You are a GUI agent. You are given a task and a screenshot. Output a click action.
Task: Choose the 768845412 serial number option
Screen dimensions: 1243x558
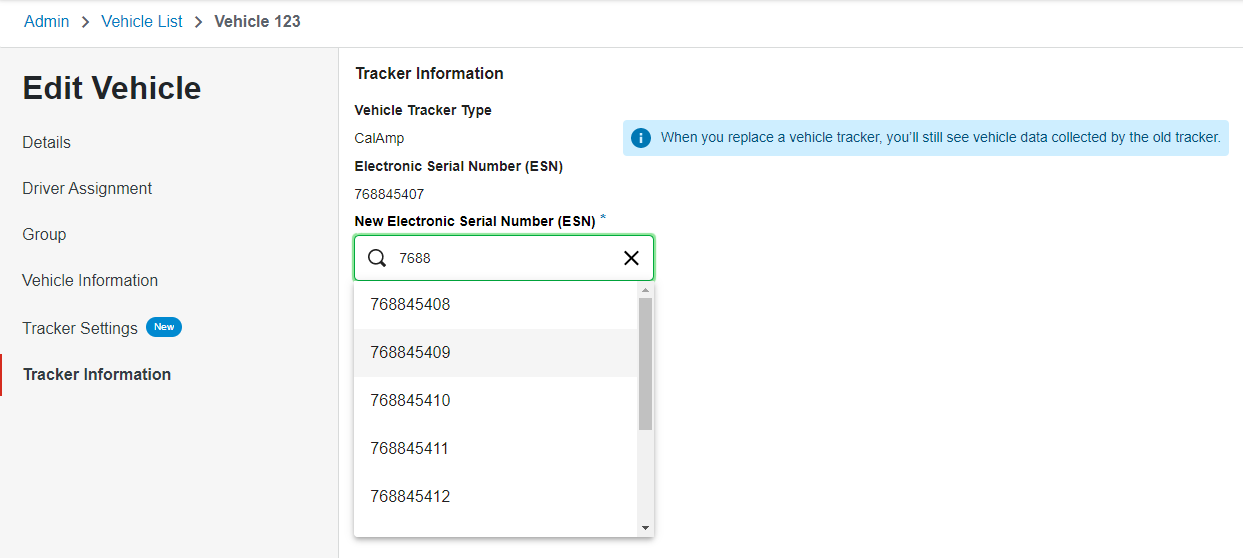tap(410, 497)
